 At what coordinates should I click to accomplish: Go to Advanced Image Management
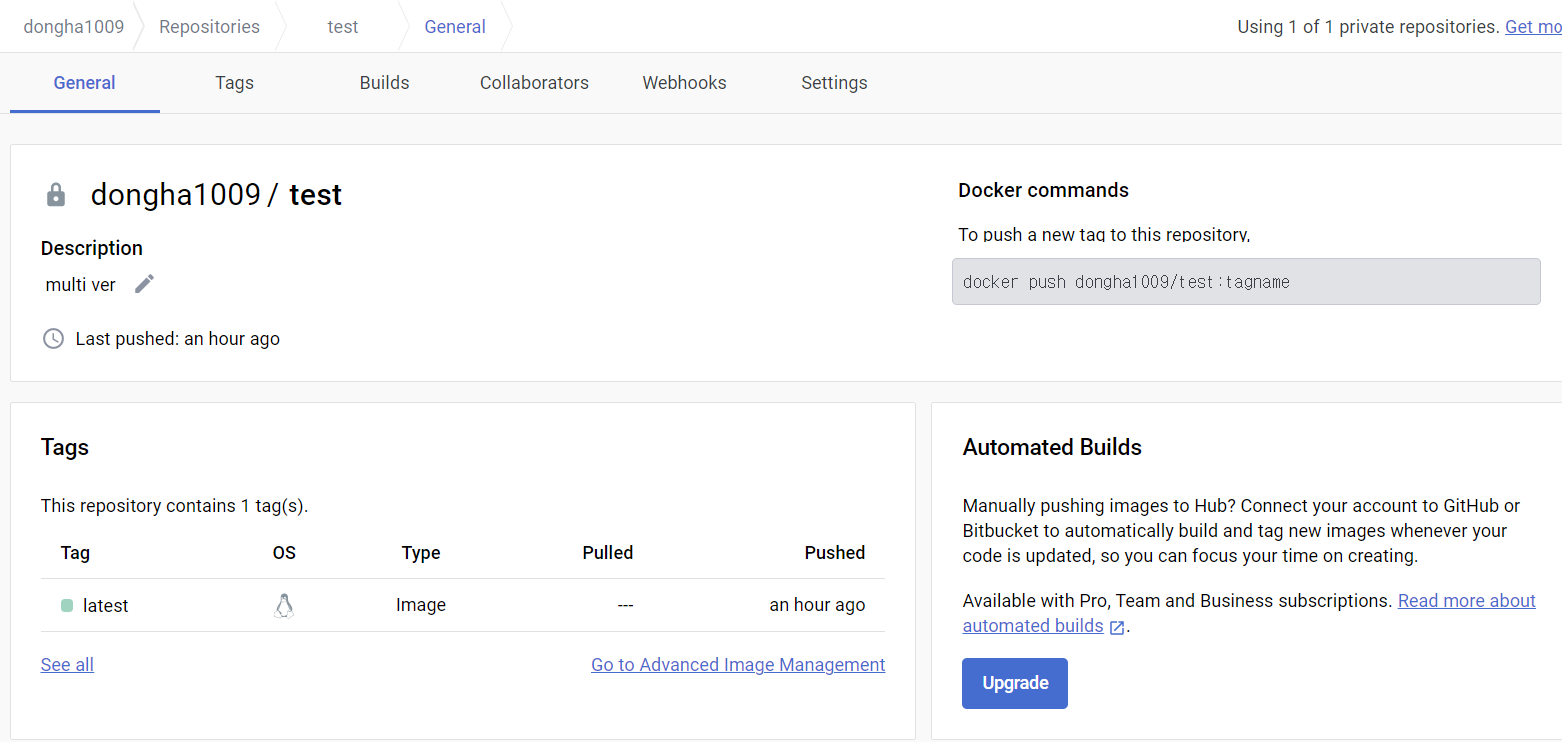click(x=738, y=665)
